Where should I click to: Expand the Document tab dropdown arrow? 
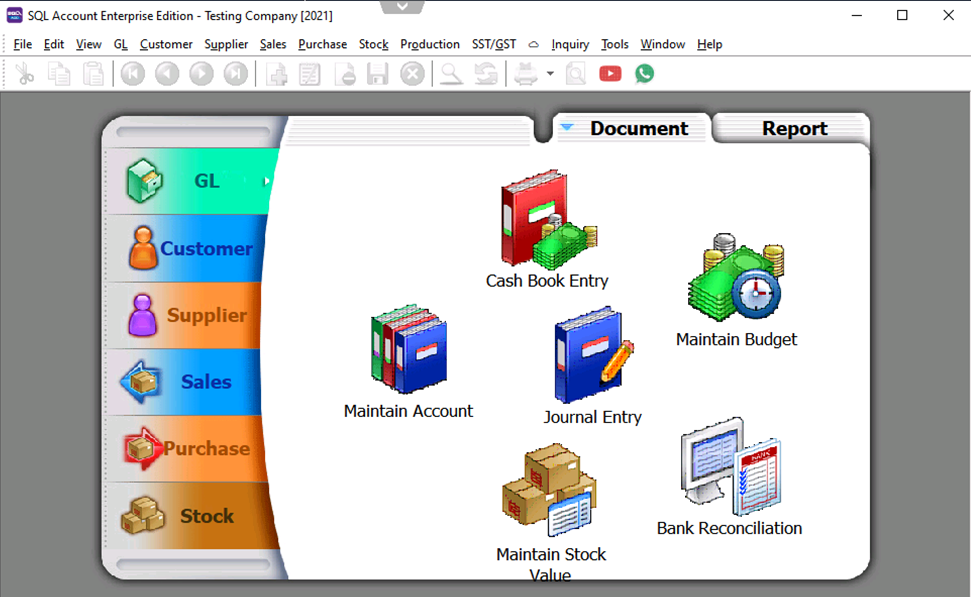point(567,128)
